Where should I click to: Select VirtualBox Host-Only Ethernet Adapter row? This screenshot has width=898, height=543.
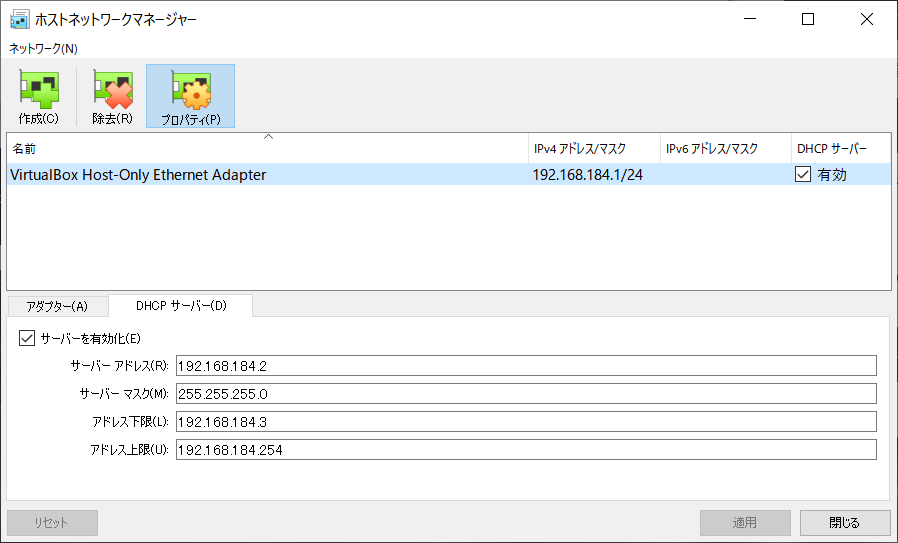pyautogui.click(x=449, y=174)
